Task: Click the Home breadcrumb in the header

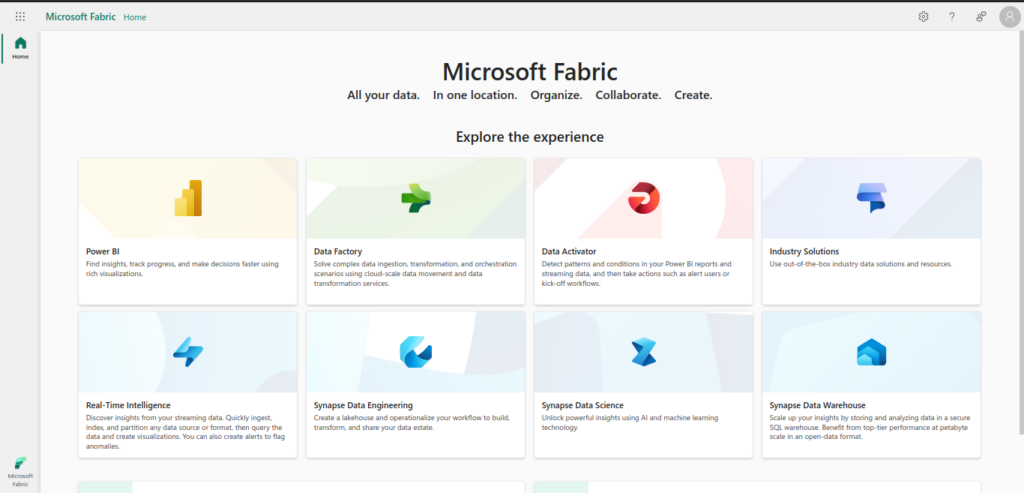Action: point(135,17)
